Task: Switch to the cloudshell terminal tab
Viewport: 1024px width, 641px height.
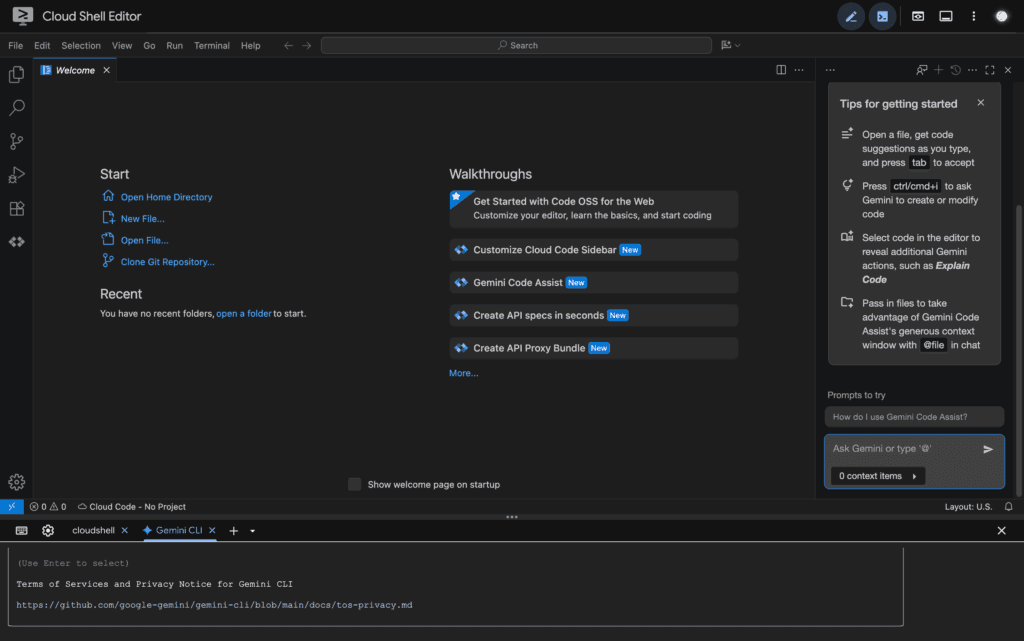Action: [x=93, y=530]
